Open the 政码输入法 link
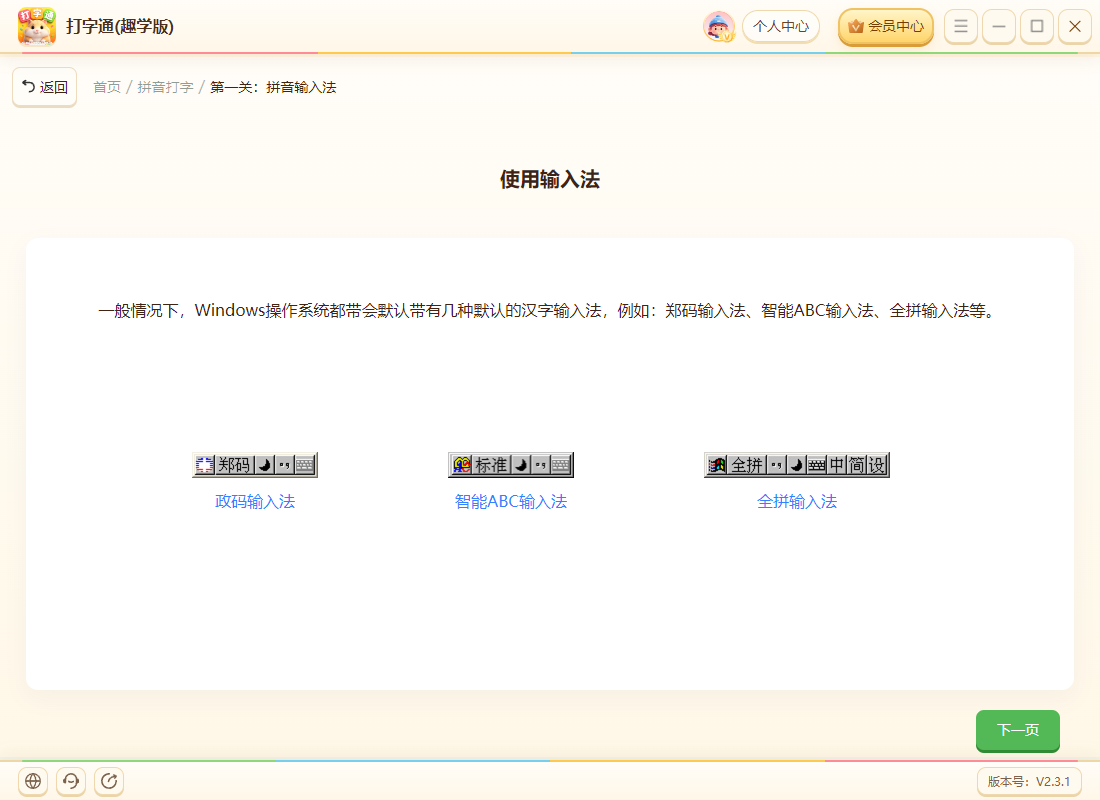Viewport: 1100px width, 800px height. pos(255,502)
